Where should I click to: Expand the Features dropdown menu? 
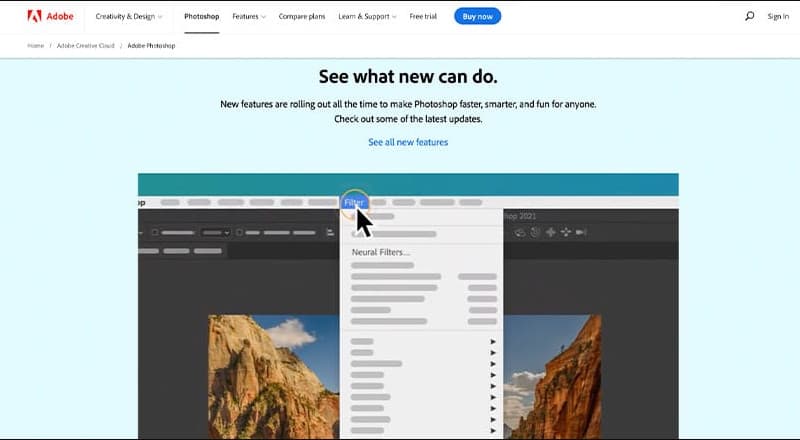tap(249, 16)
